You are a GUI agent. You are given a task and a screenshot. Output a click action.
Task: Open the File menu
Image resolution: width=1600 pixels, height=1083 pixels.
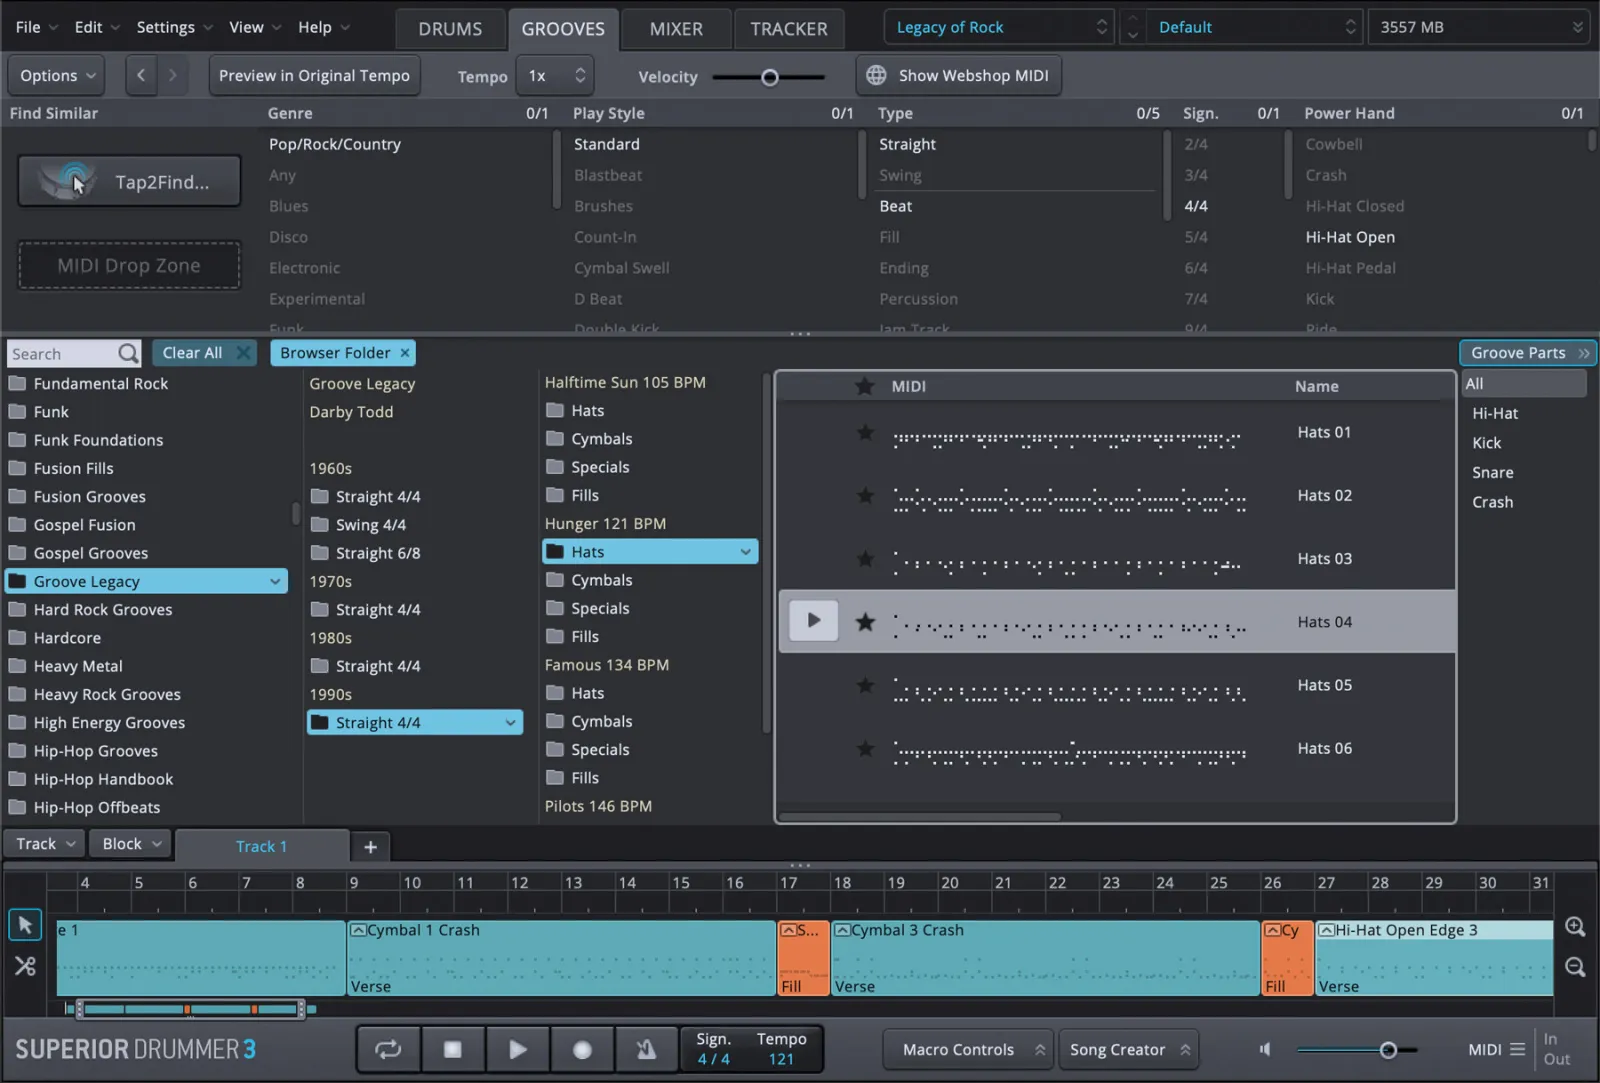tap(36, 27)
